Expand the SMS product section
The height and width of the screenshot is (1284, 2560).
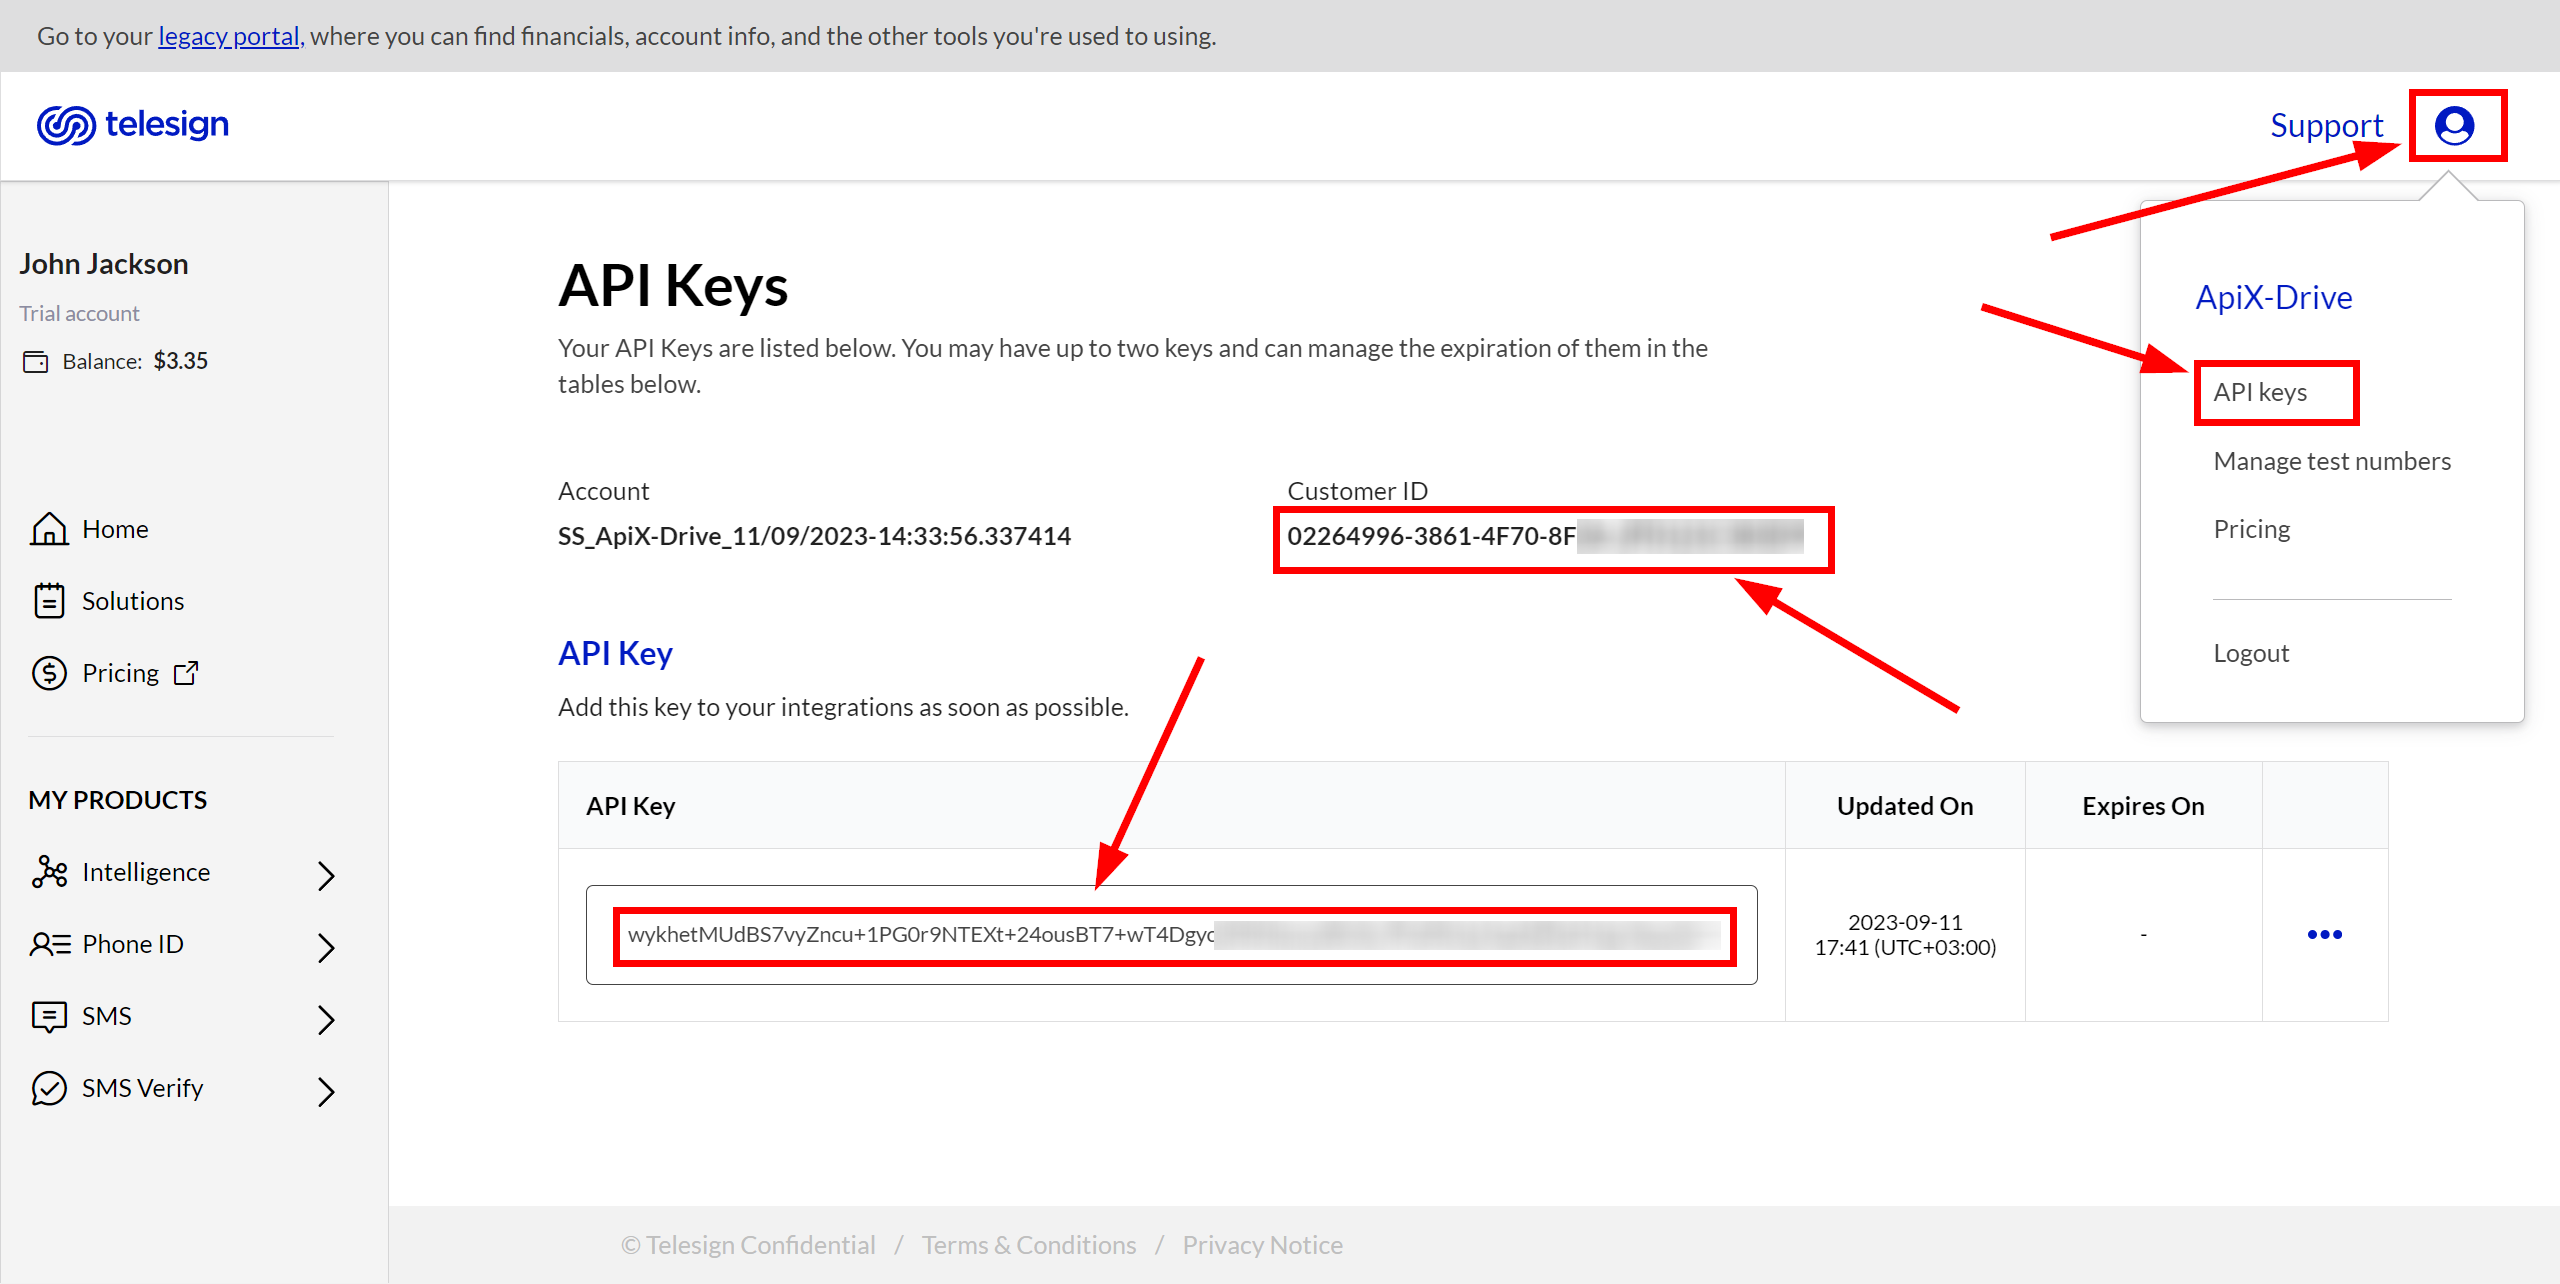coord(326,1015)
